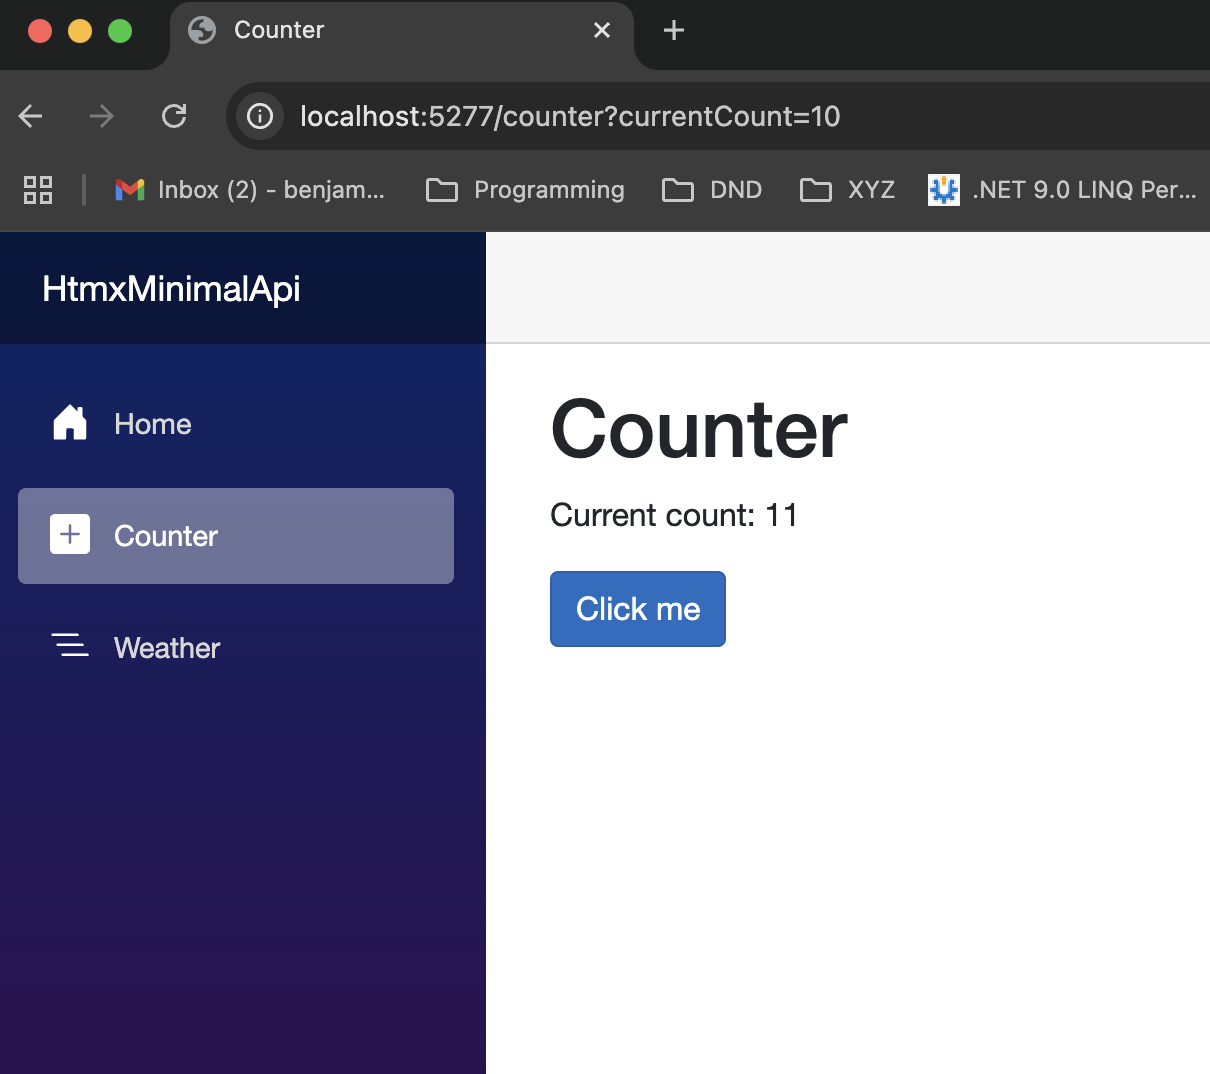Select Counter in the sidebar navigation
The image size is (1210, 1074).
(x=236, y=536)
